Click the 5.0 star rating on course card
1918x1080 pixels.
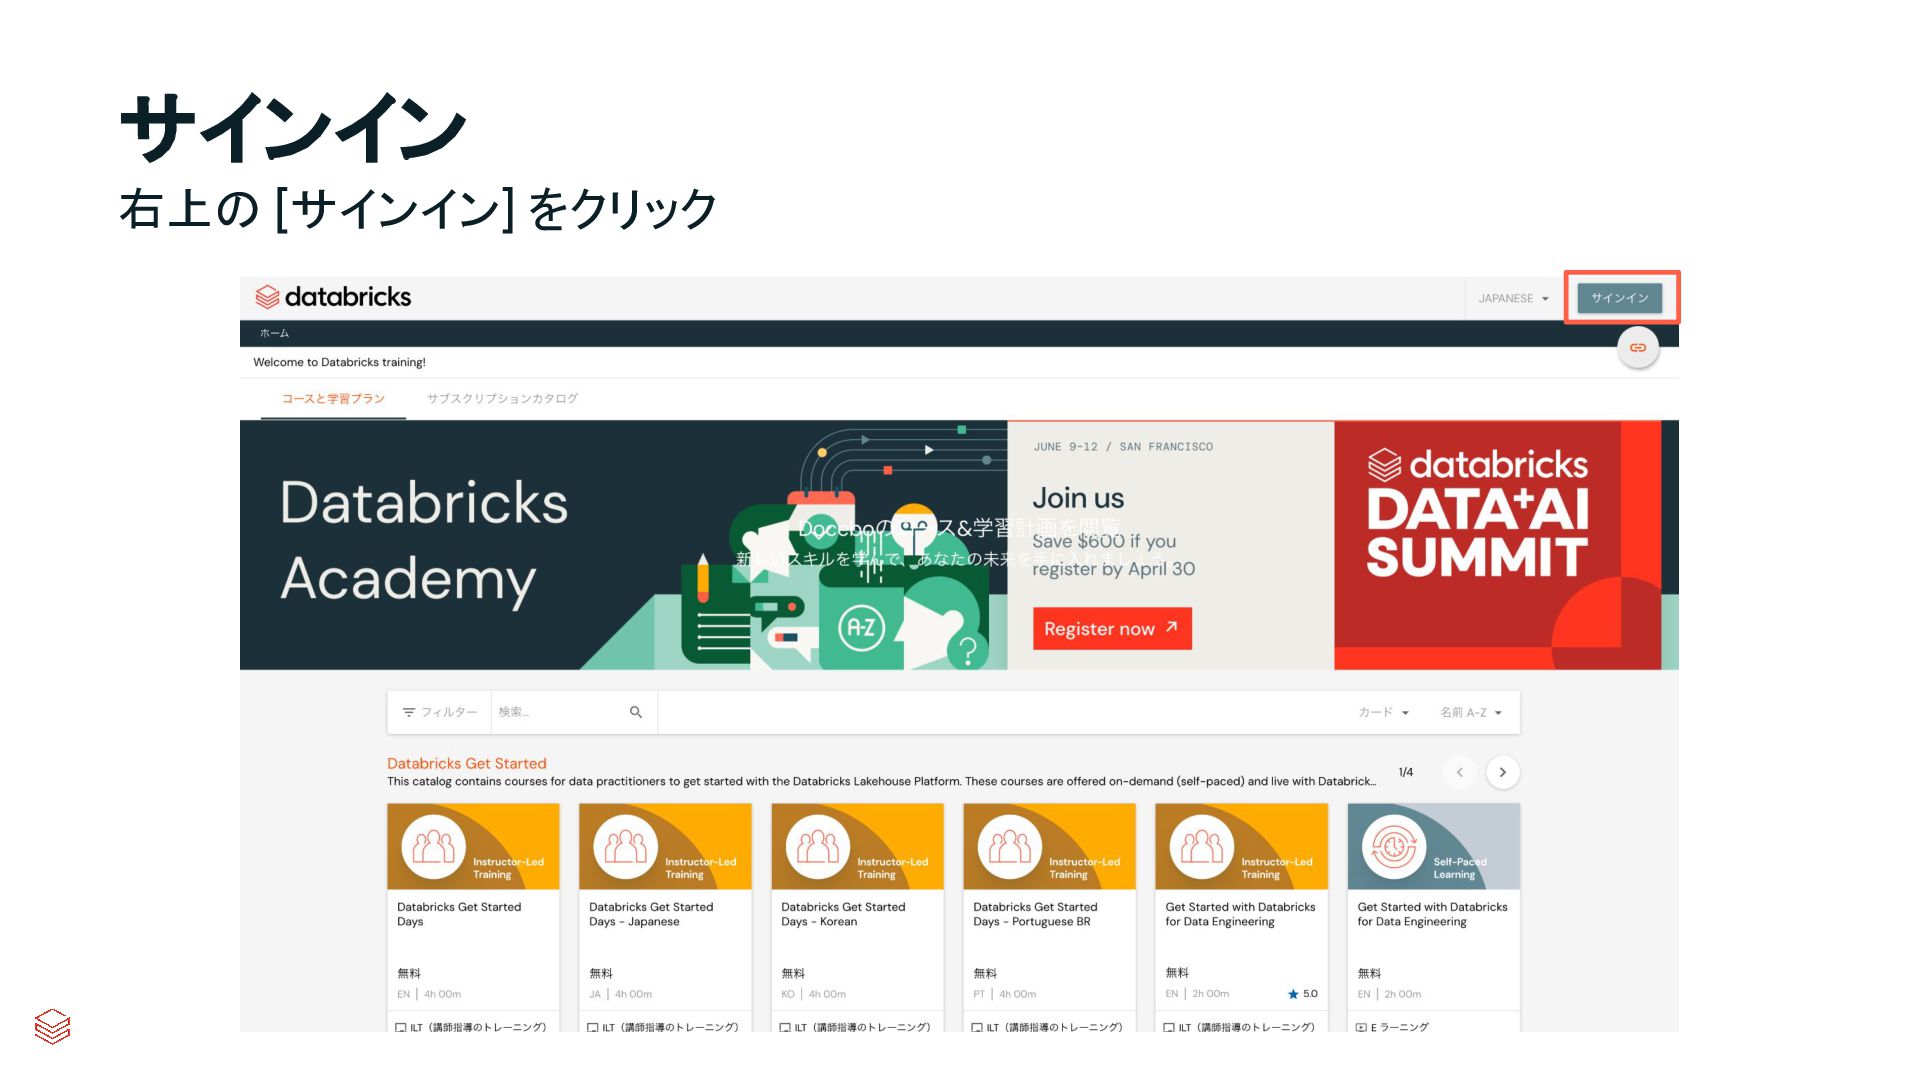tap(1303, 994)
